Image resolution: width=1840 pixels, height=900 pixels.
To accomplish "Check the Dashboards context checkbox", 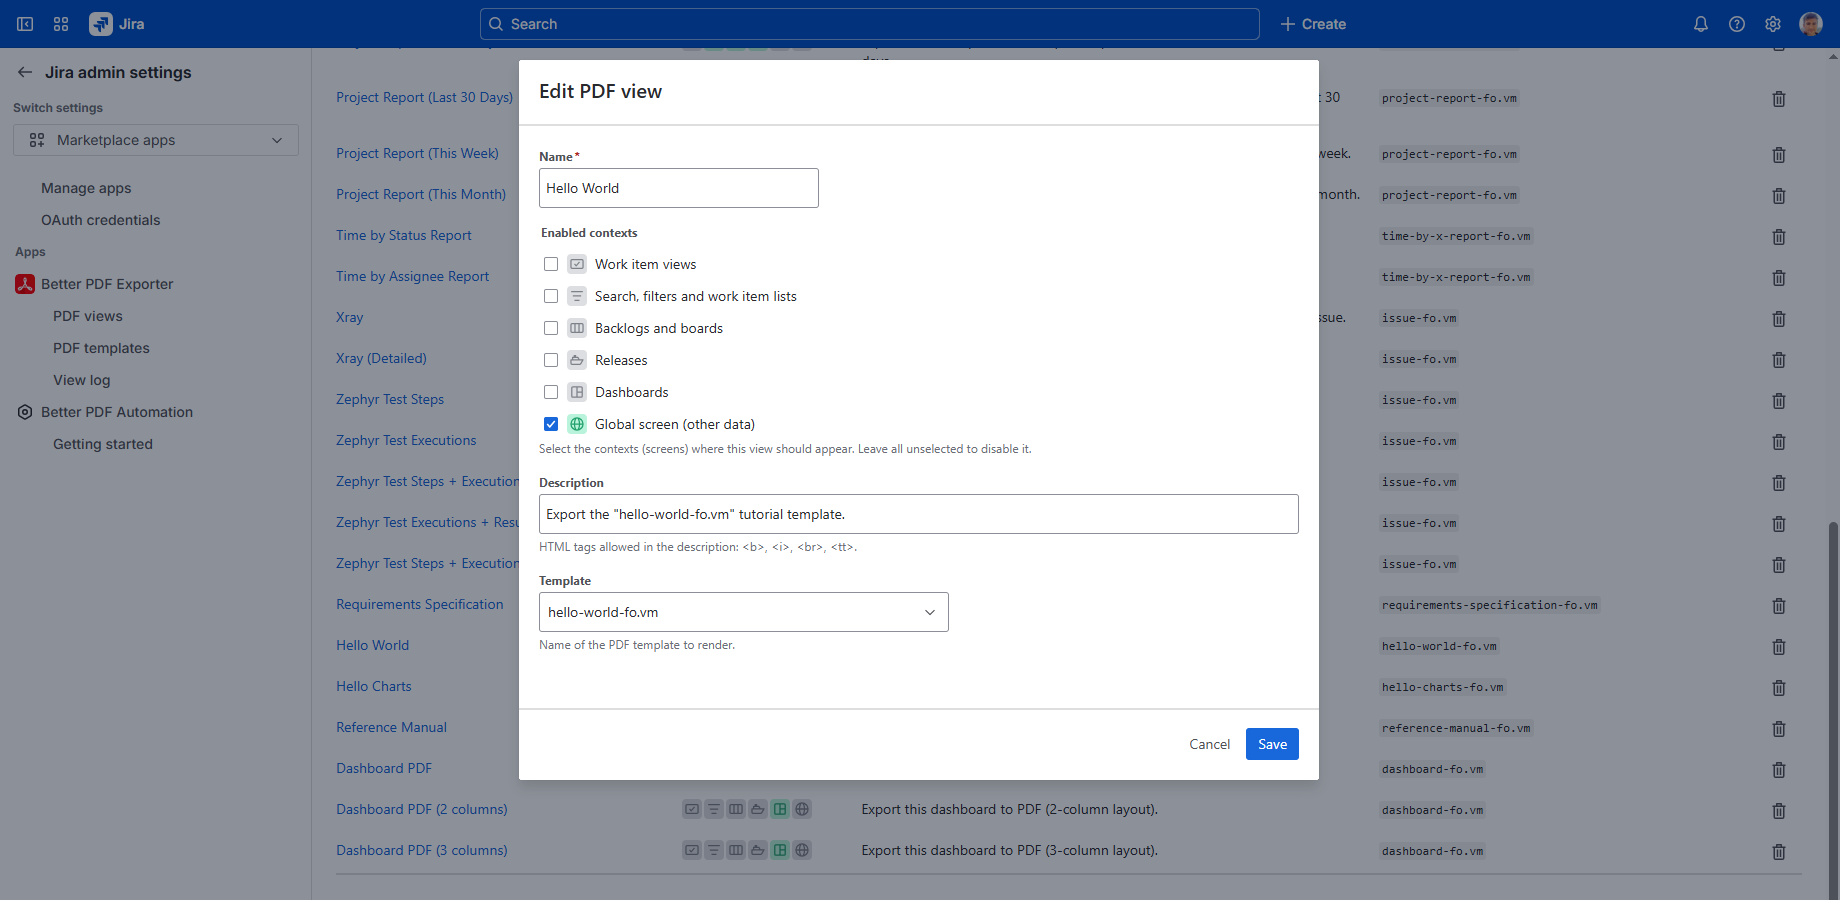I will [x=551, y=392].
